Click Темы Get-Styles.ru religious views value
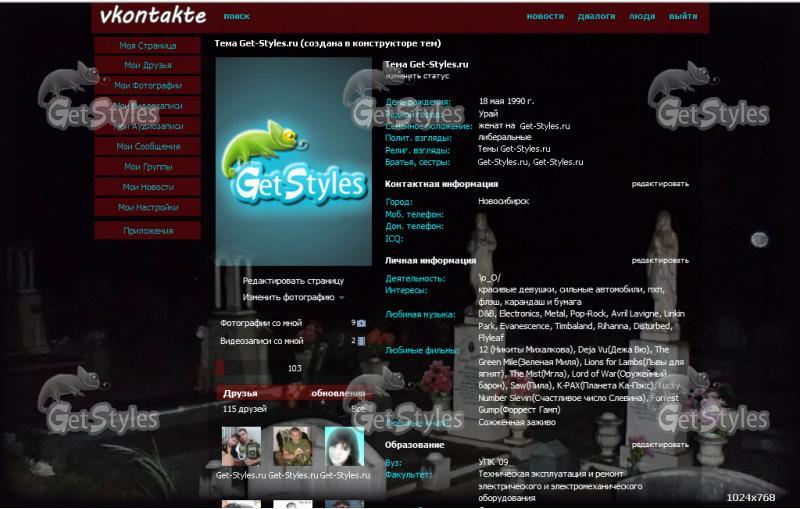The height and width of the screenshot is (509, 800). 514,149
